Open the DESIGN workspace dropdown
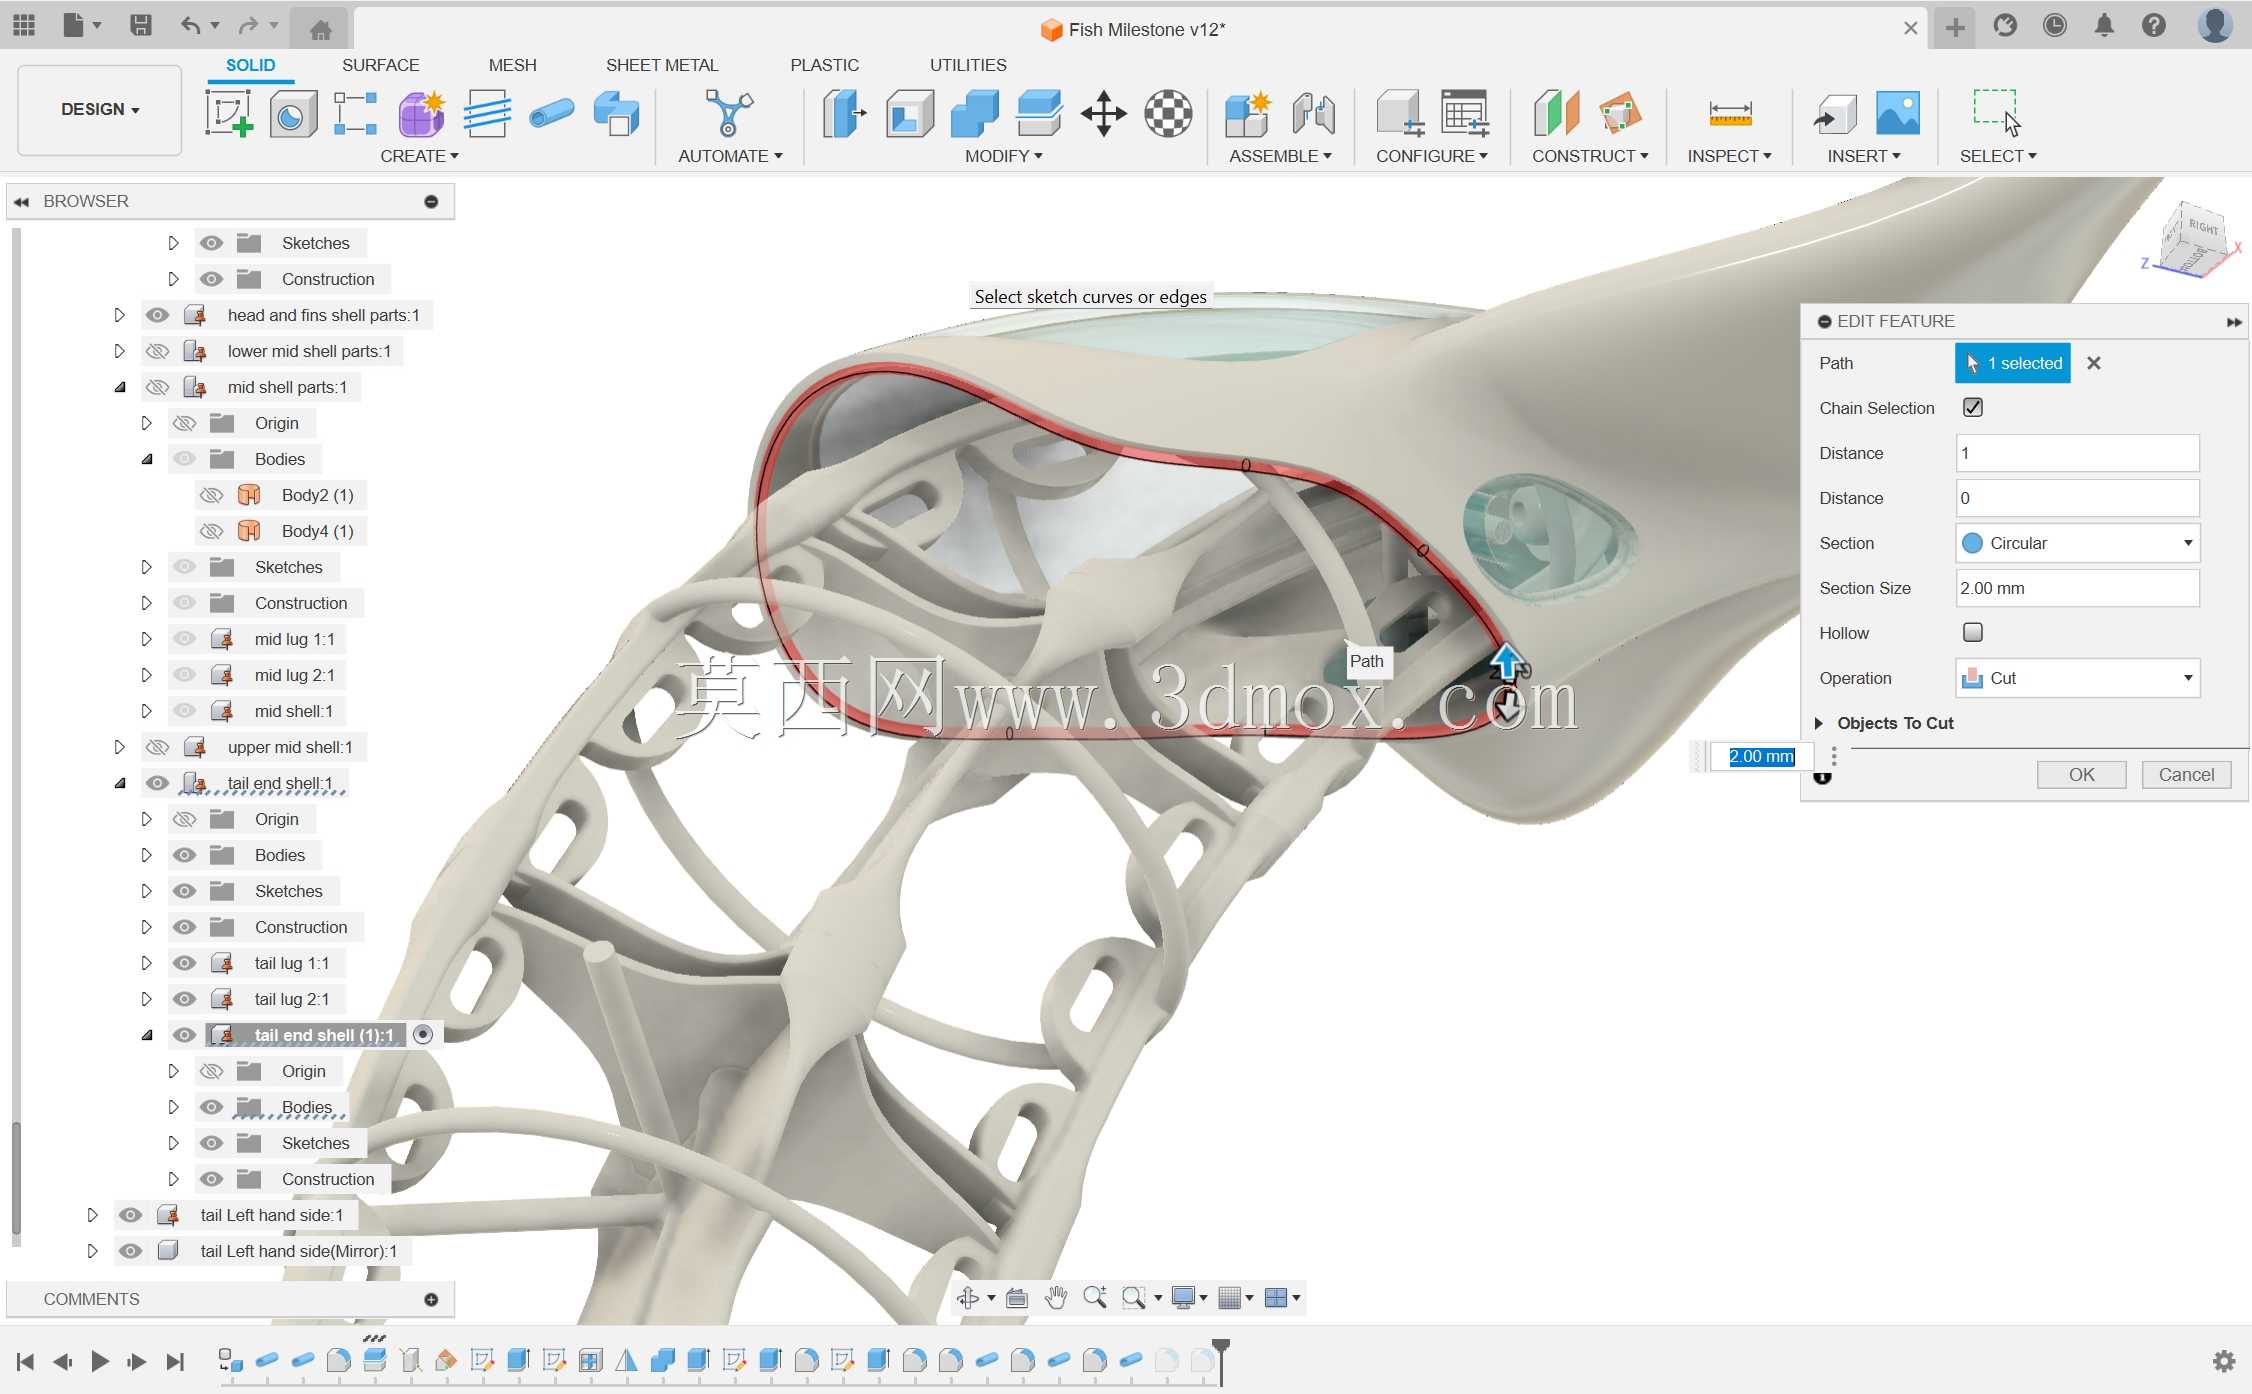The height and width of the screenshot is (1394, 2252). 100,109
